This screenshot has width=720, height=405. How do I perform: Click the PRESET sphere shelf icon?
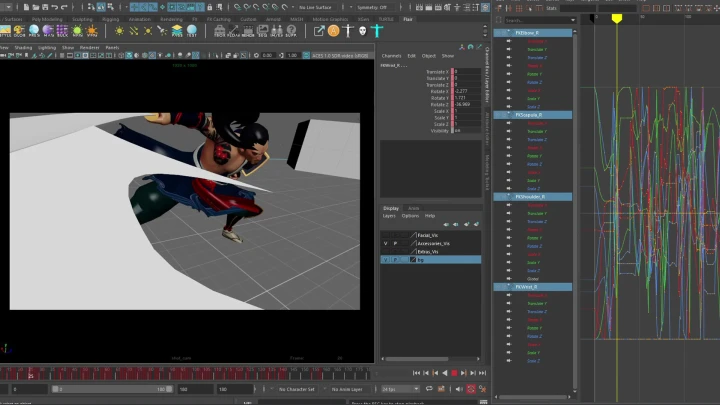pyautogui.click(x=34, y=31)
